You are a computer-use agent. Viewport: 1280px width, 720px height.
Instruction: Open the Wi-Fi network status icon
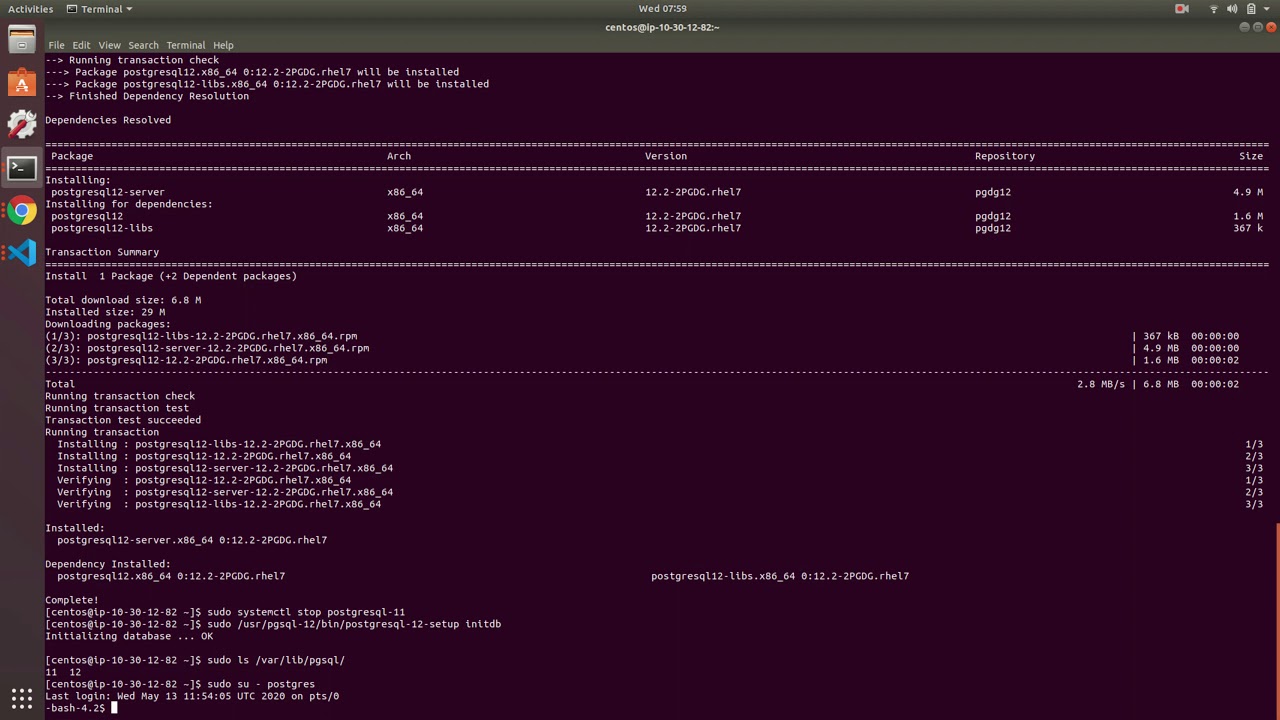pyautogui.click(x=1214, y=9)
